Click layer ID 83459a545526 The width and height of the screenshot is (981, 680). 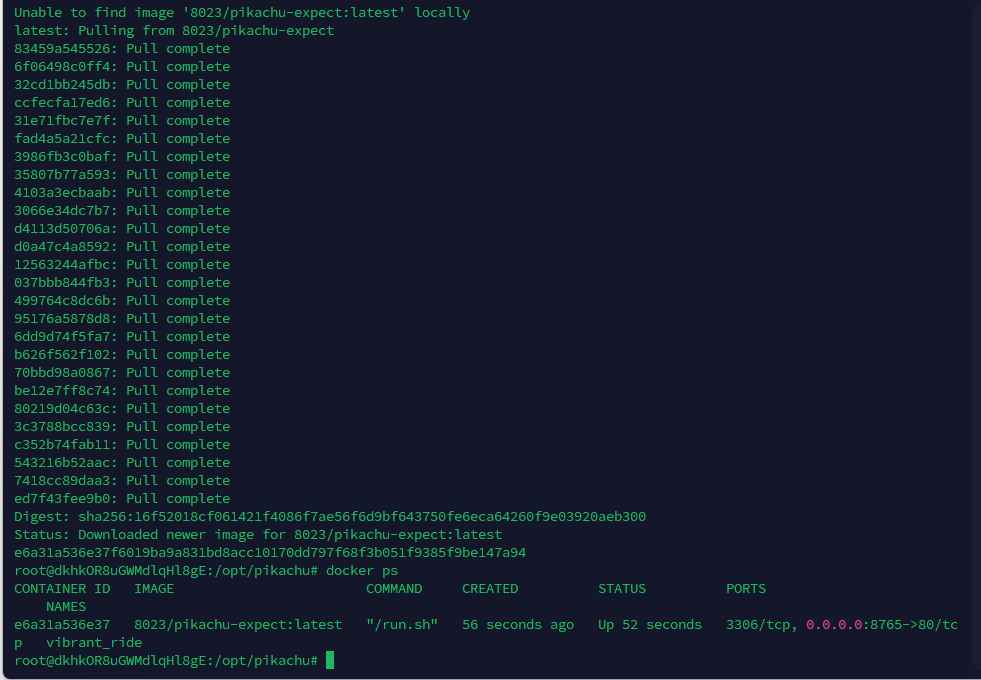[x=66, y=49]
